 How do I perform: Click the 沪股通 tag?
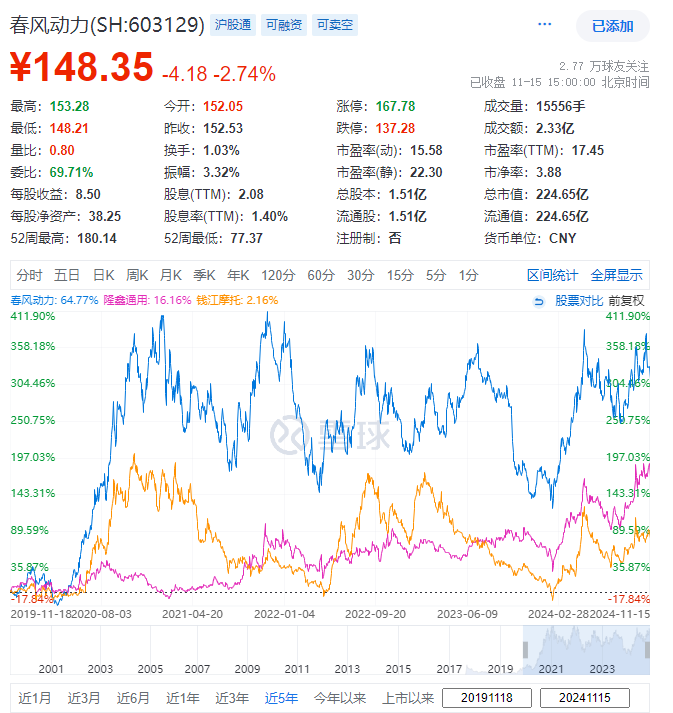[x=233, y=25]
